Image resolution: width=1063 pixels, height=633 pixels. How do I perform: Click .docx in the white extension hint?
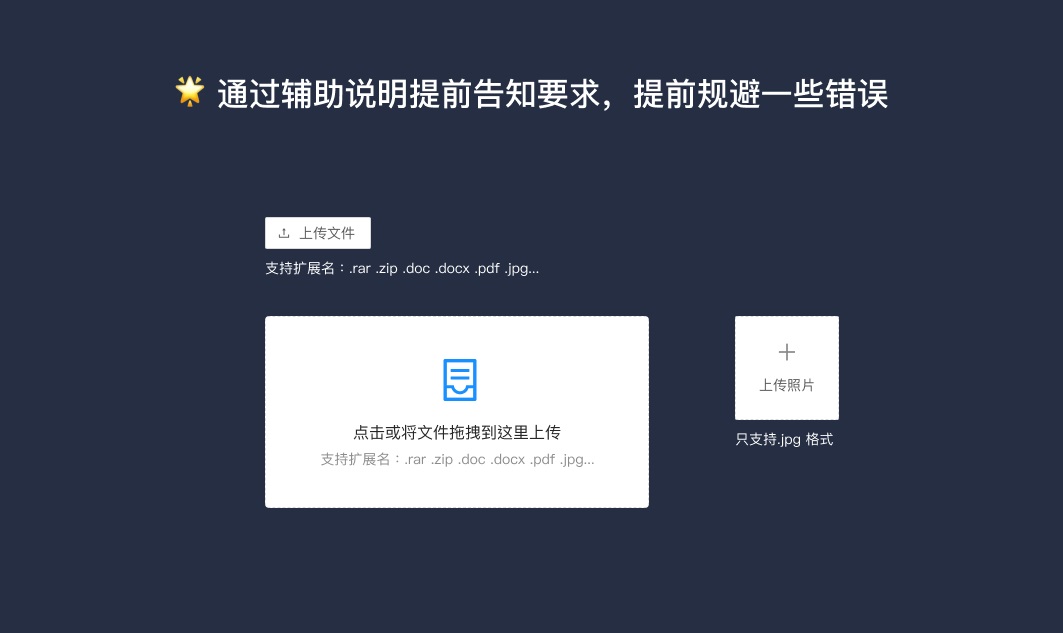[452, 268]
